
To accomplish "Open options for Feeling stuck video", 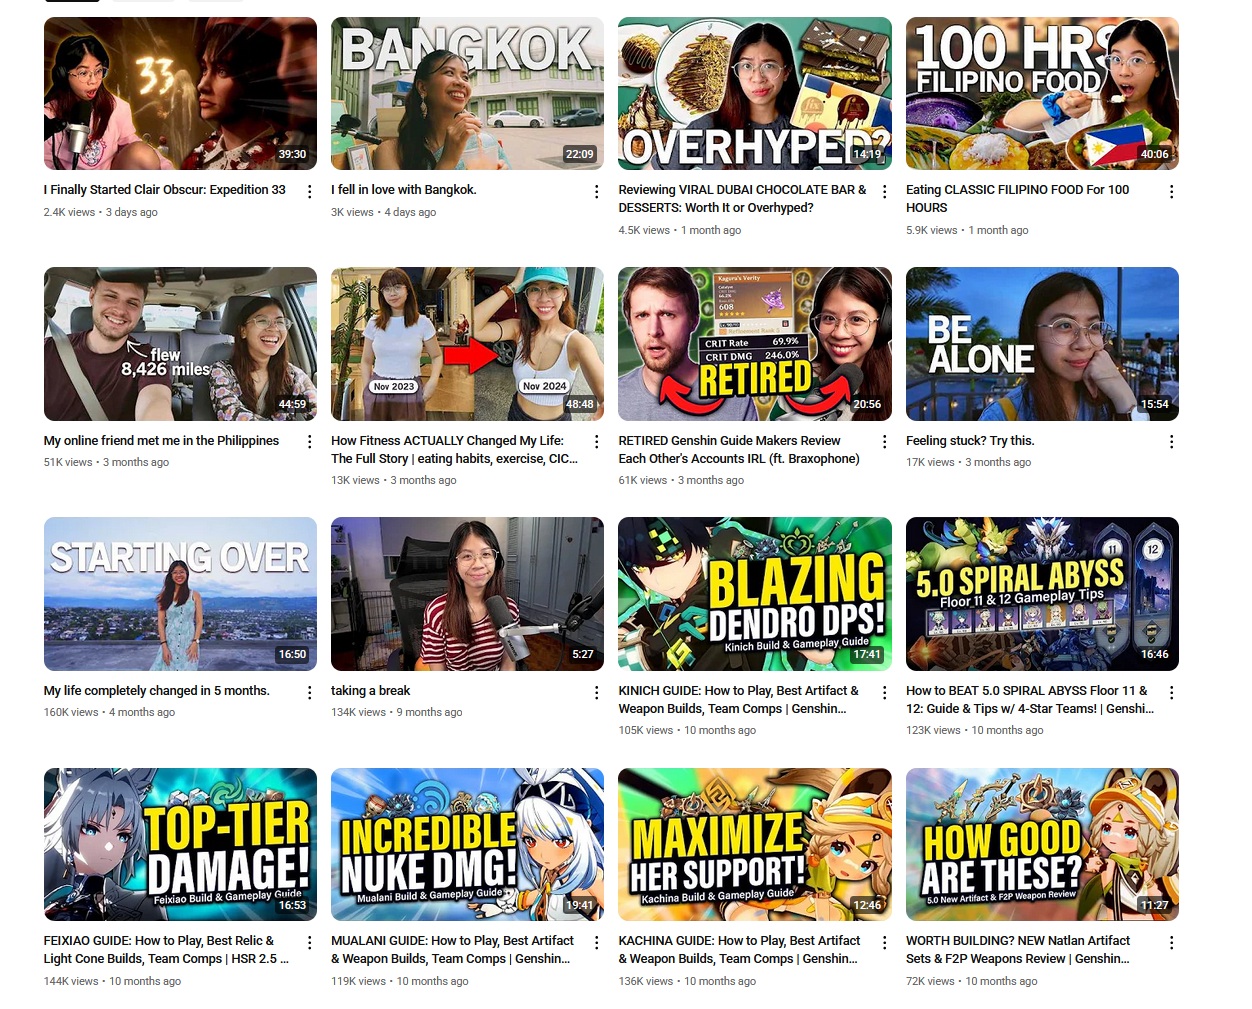I will [x=1171, y=441].
